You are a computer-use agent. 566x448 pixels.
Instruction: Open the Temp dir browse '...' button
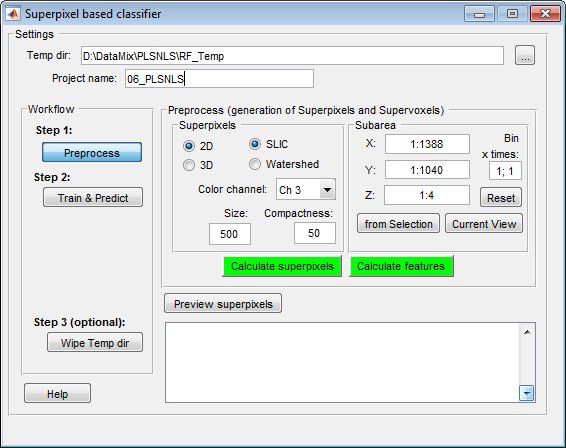(x=525, y=56)
